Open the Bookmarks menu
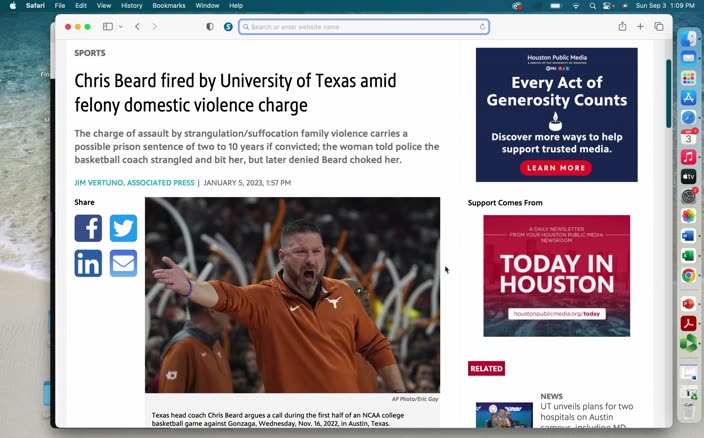The width and height of the screenshot is (704, 438). pos(169,6)
